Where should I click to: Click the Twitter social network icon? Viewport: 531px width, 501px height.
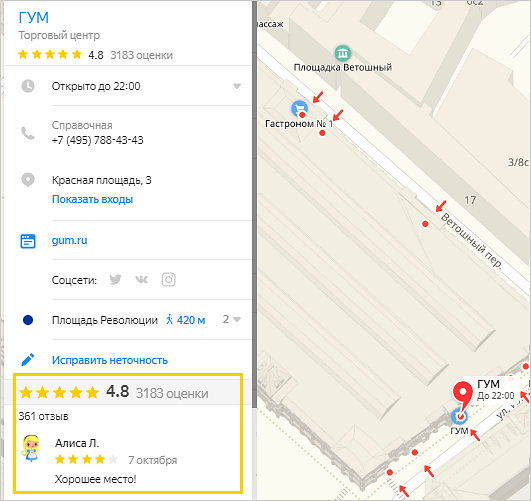pyautogui.click(x=115, y=280)
